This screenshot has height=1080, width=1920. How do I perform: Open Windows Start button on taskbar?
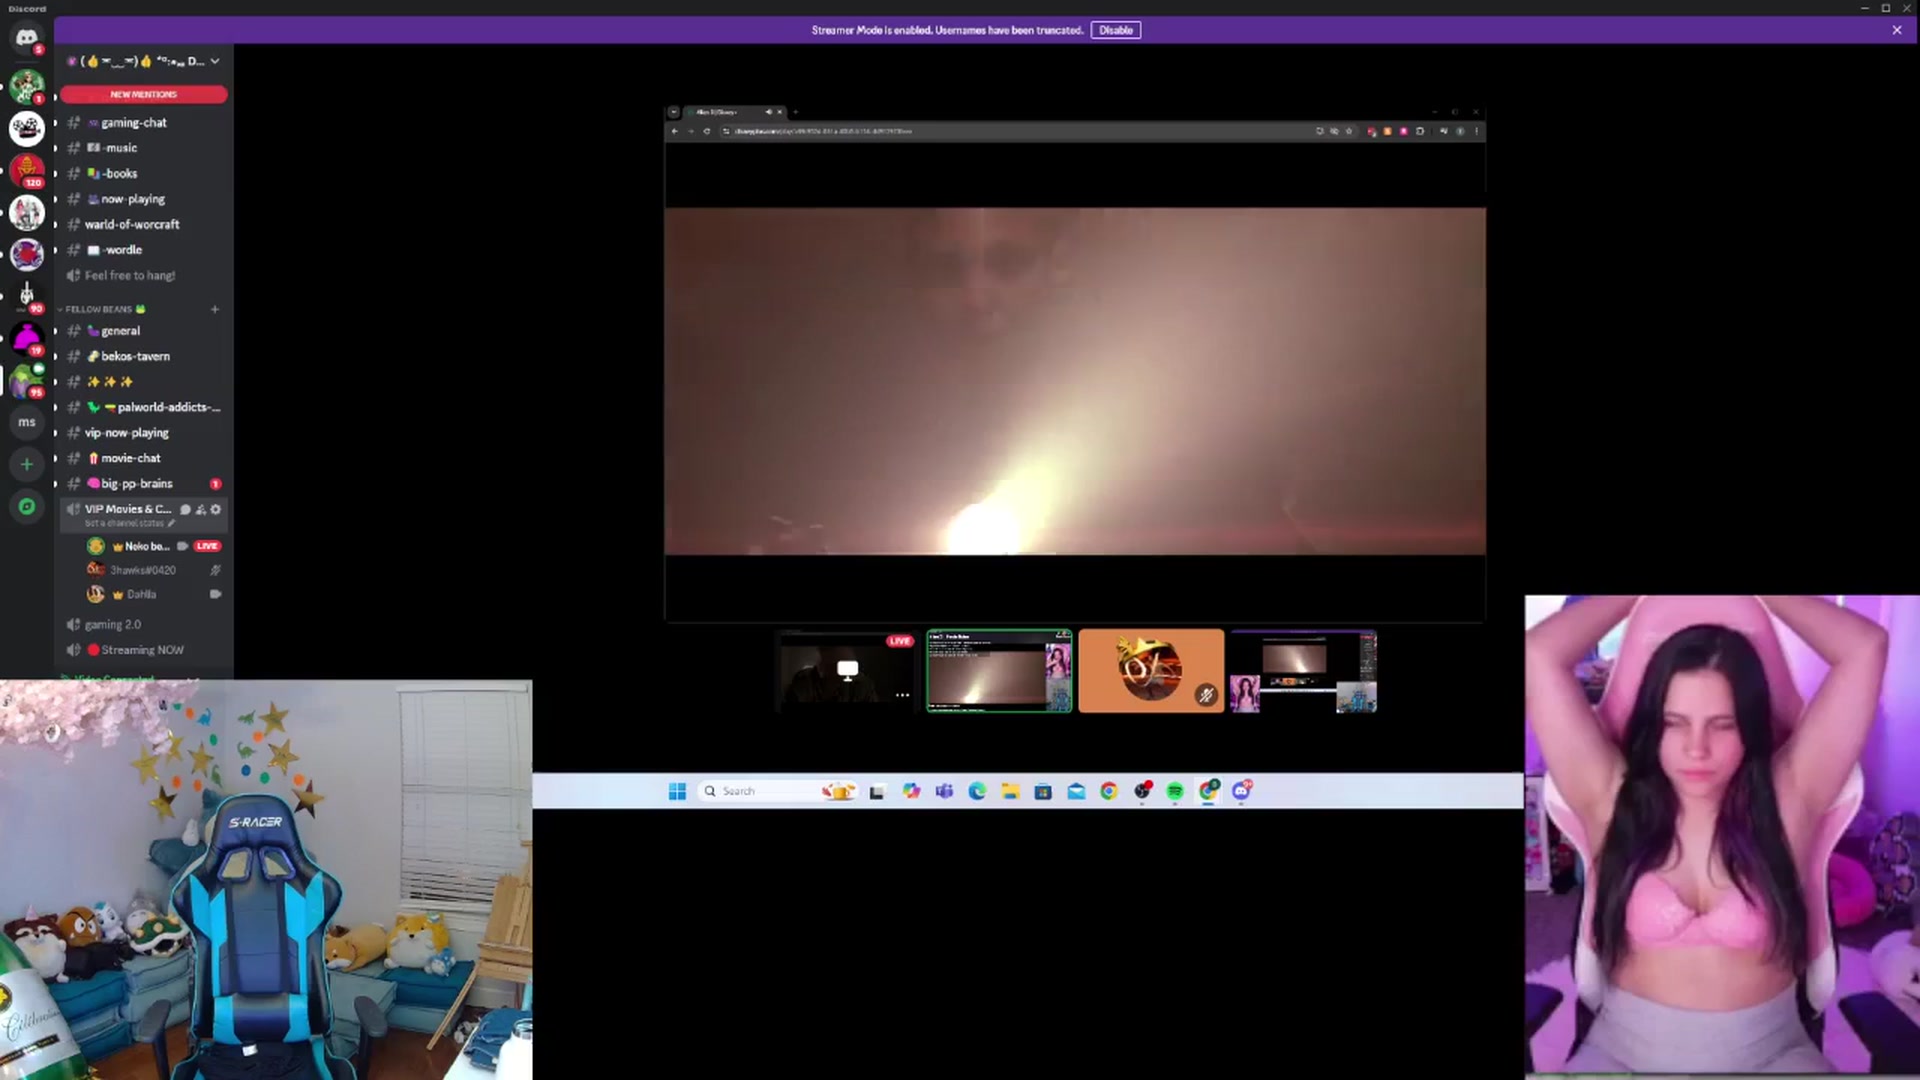pyautogui.click(x=677, y=791)
